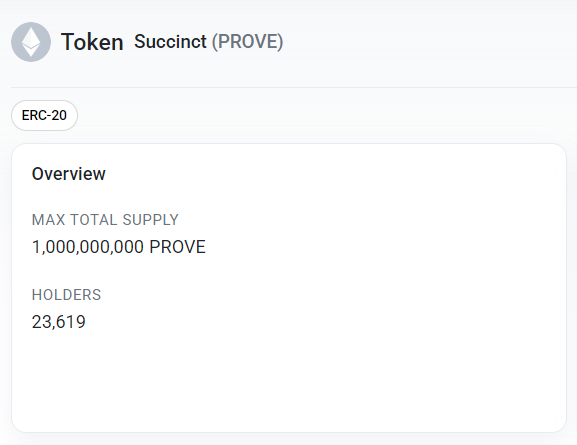The height and width of the screenshot is (445, 577).
Task: Open the Succinct token name
Action: pyautogui.click(x=170, y=41)
